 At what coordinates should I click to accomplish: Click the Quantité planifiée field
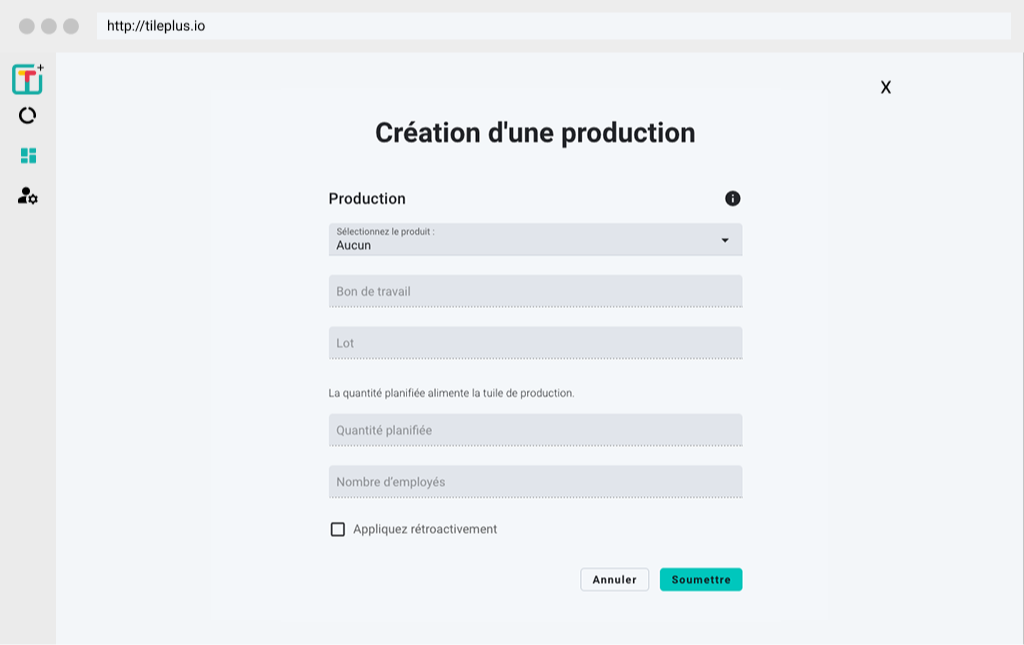click(x=535, y=430)
